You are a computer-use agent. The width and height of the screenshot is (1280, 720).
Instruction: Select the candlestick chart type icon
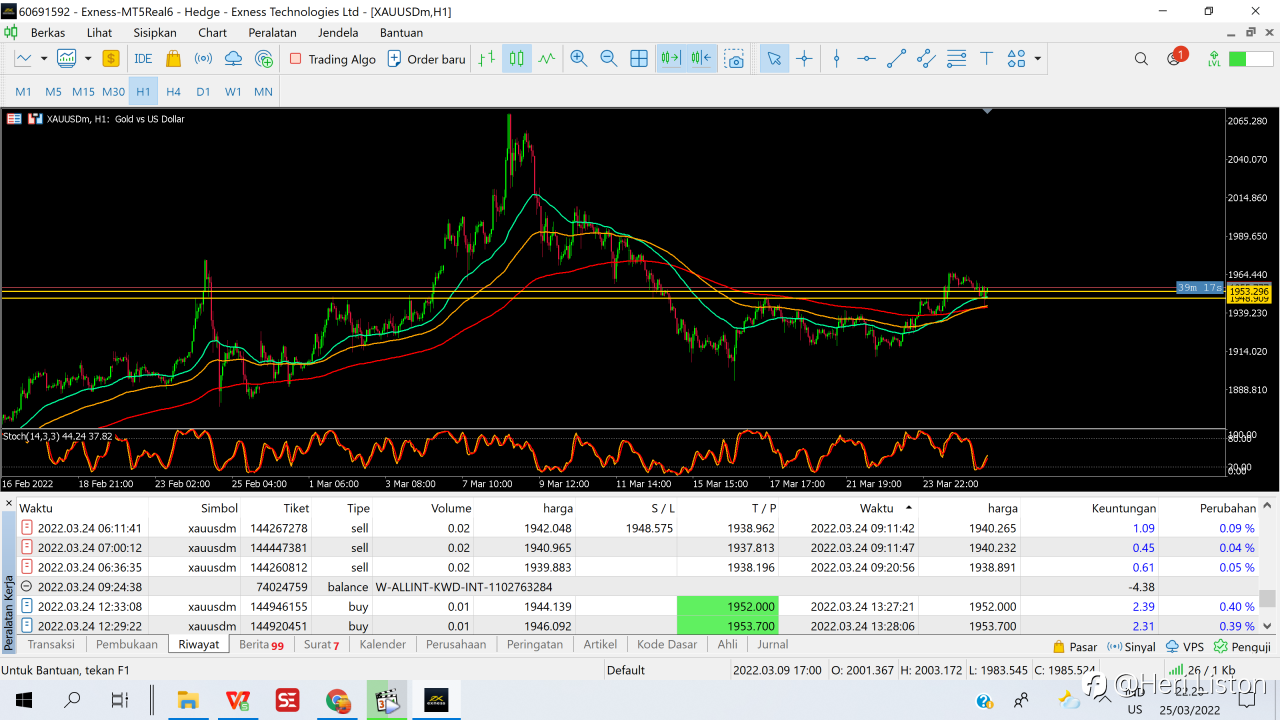click(516, 59)
